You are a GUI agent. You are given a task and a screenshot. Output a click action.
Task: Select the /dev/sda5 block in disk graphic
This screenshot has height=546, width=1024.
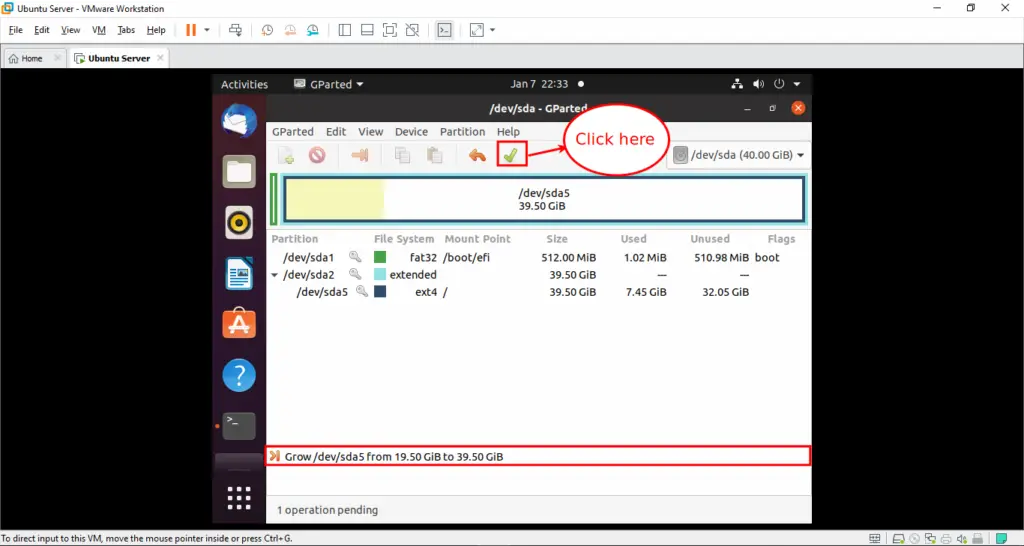(544, 199)
